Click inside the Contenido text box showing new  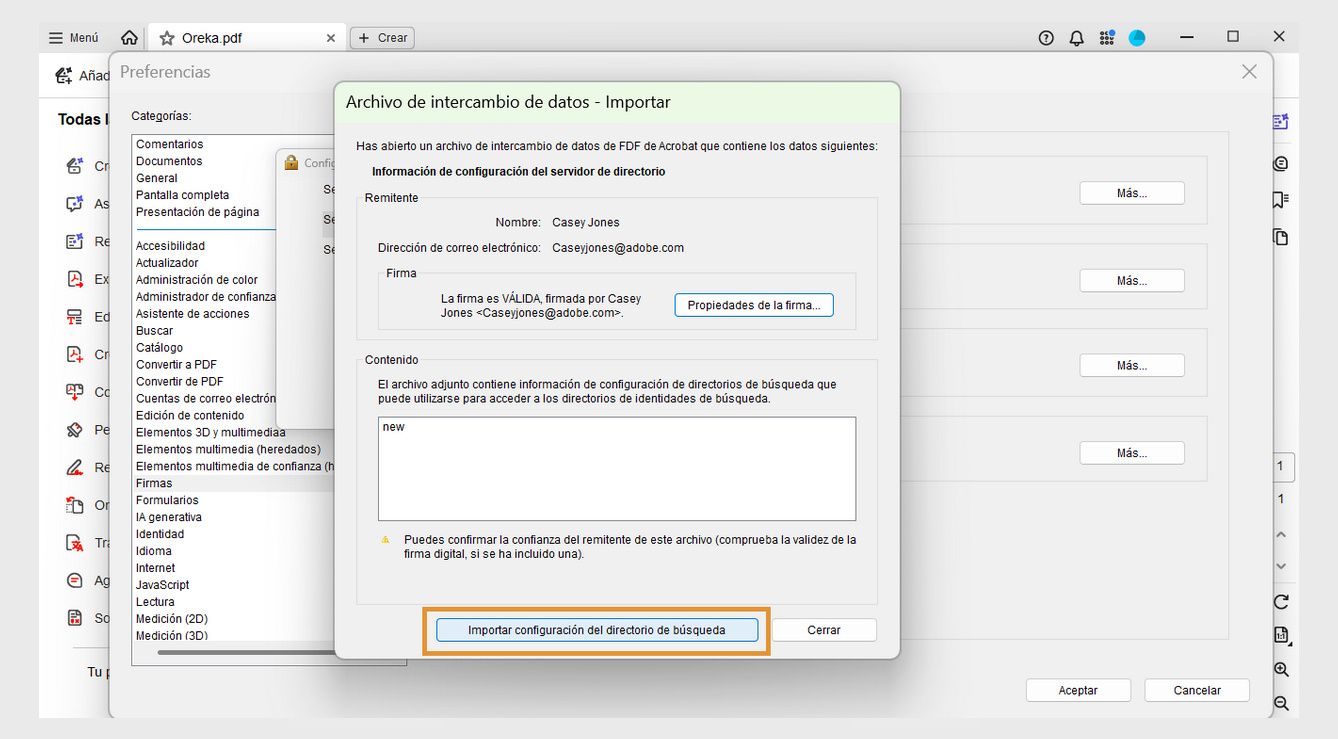point(615,468)
